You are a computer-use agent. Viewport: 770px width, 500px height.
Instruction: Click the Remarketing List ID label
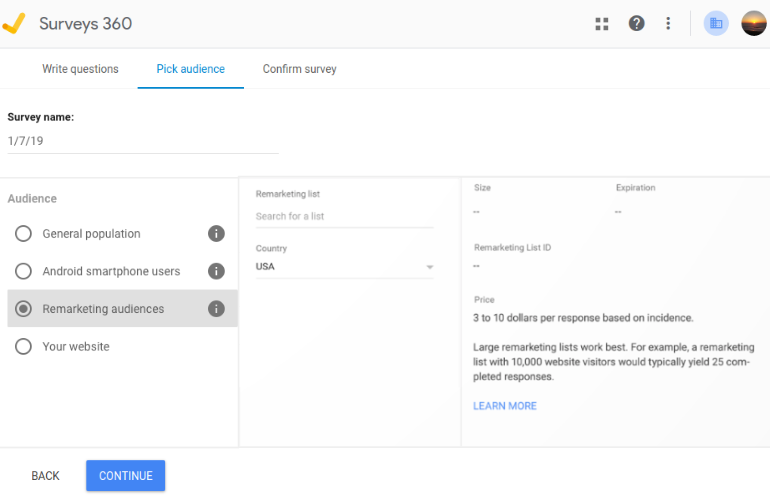tap(512, 247)
